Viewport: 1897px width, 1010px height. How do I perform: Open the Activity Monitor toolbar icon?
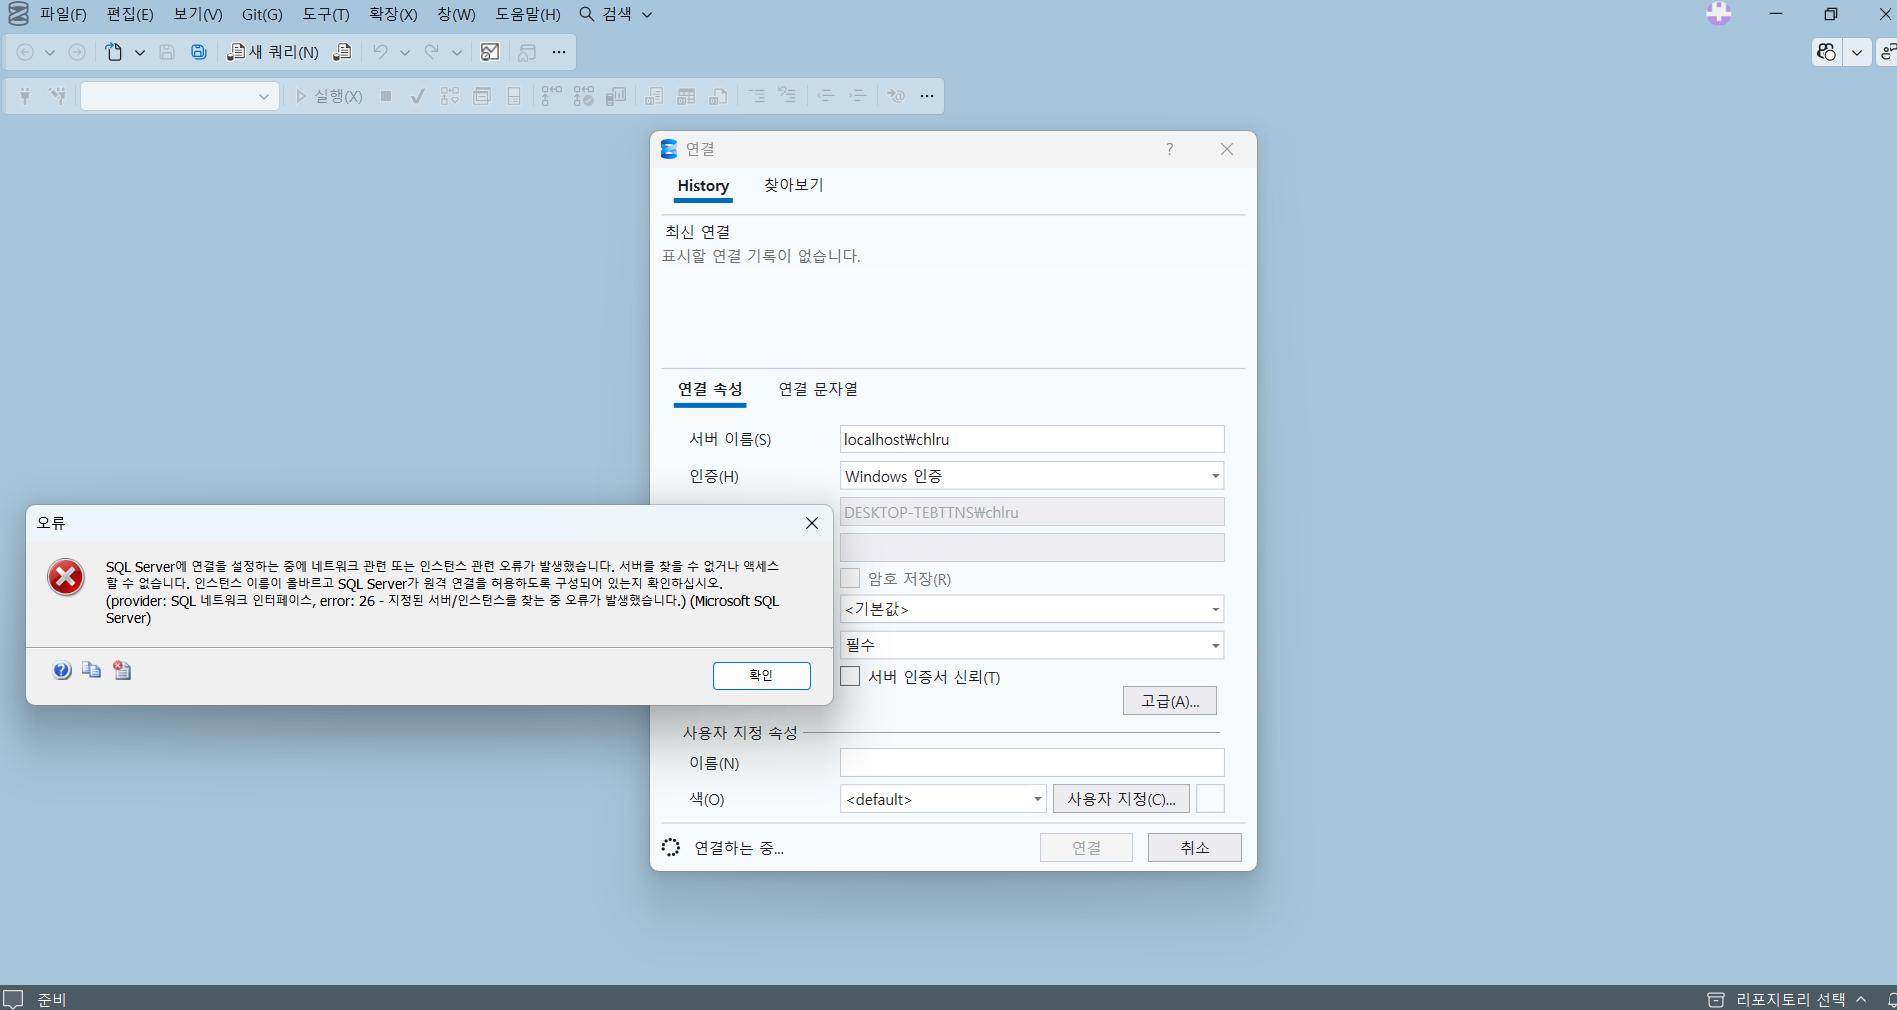490,52
